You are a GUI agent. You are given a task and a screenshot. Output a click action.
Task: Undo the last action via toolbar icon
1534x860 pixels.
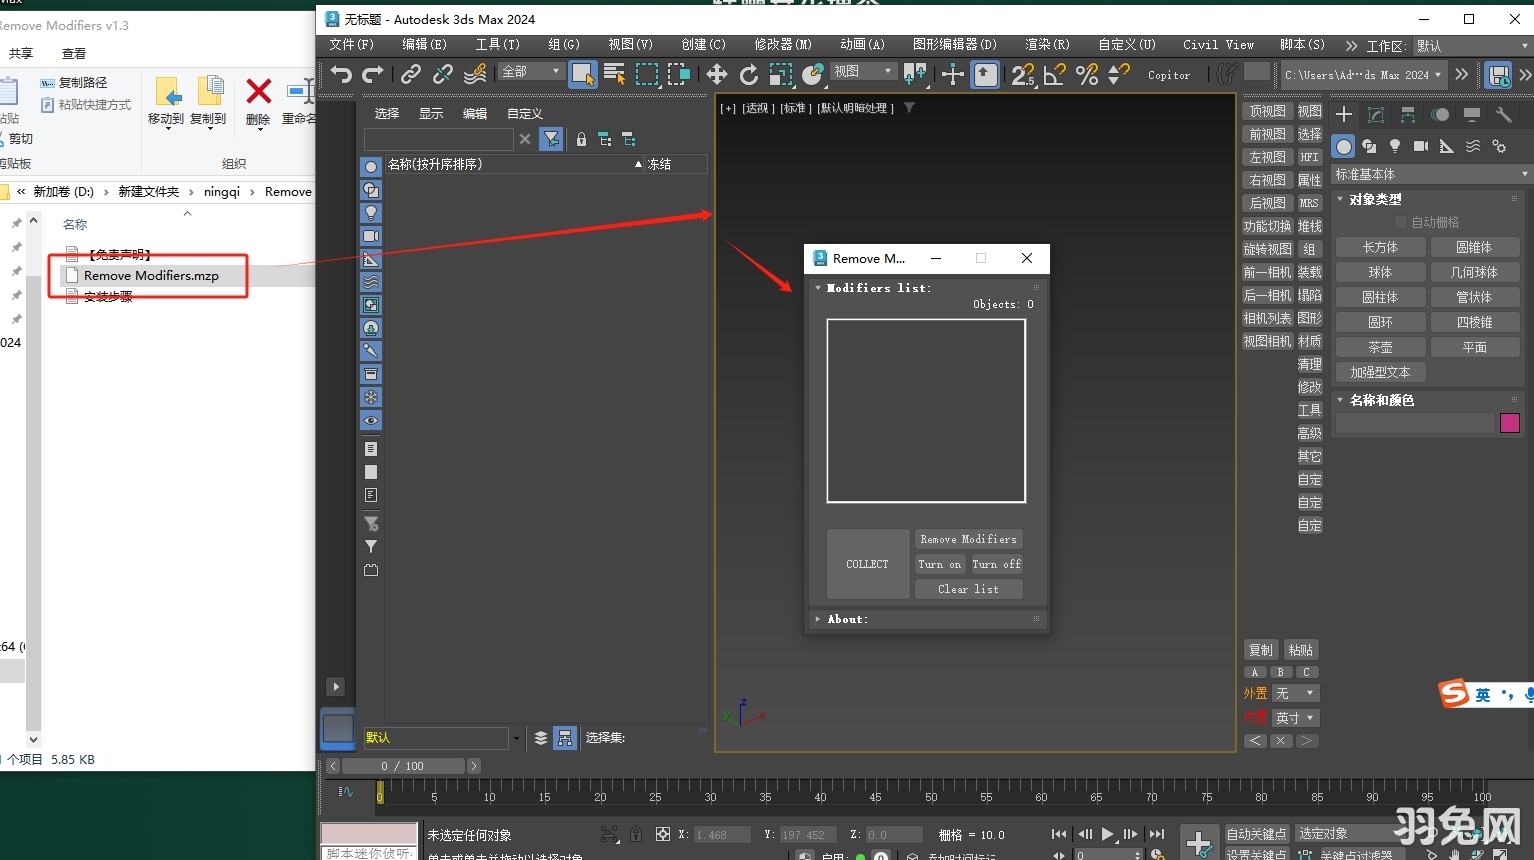pos(343,75)
